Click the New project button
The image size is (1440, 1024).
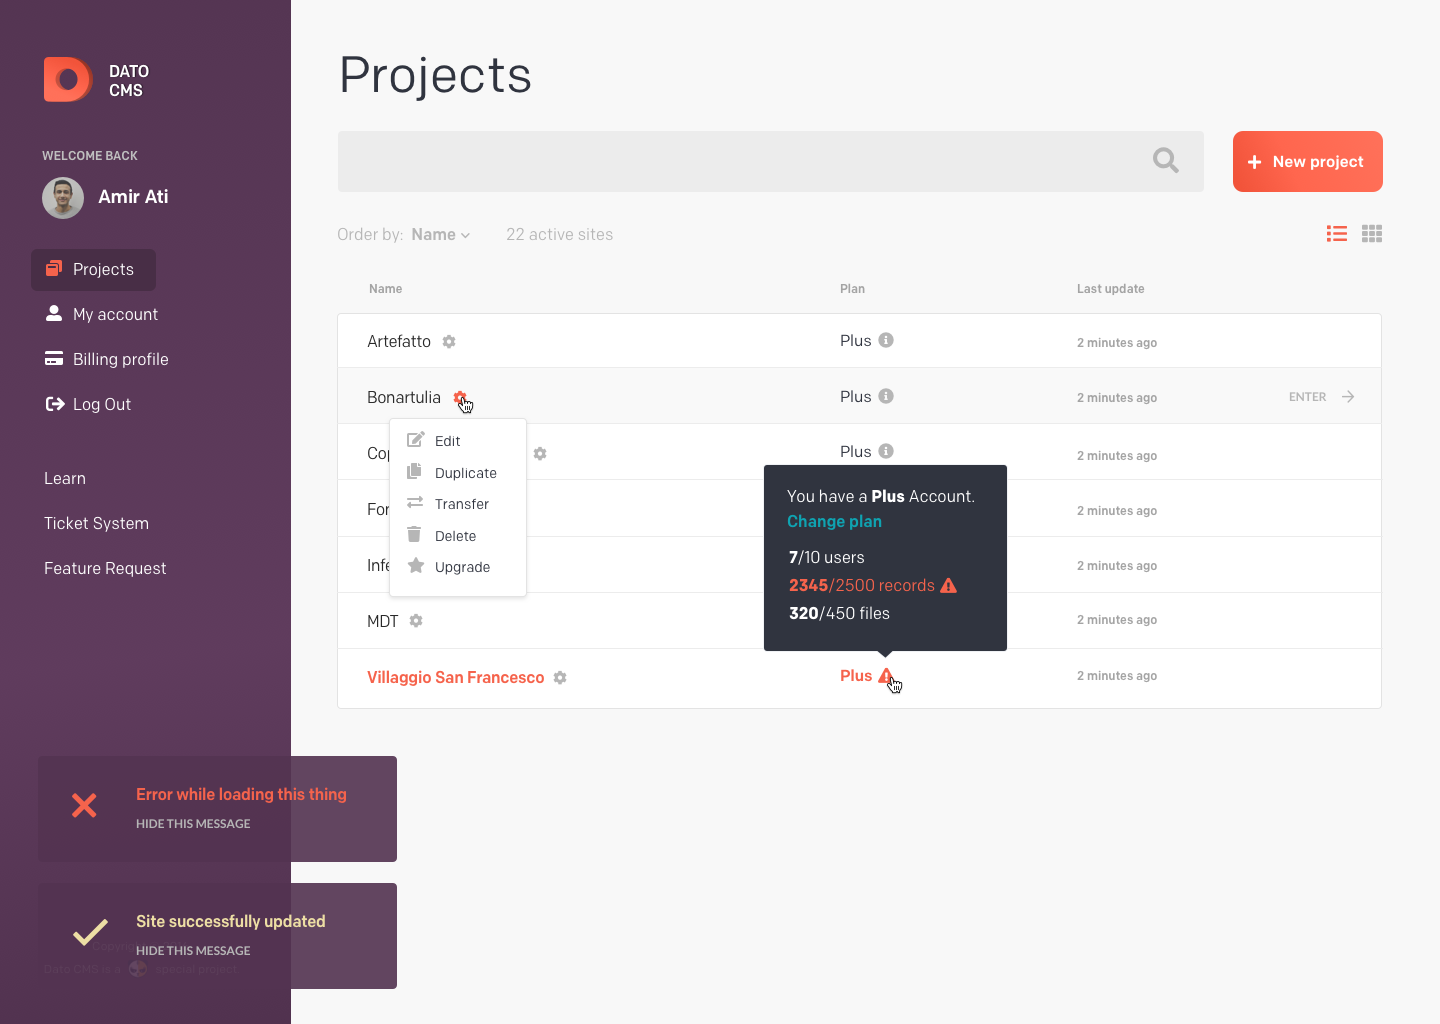pyautogui.click(x=1308, y=161)
